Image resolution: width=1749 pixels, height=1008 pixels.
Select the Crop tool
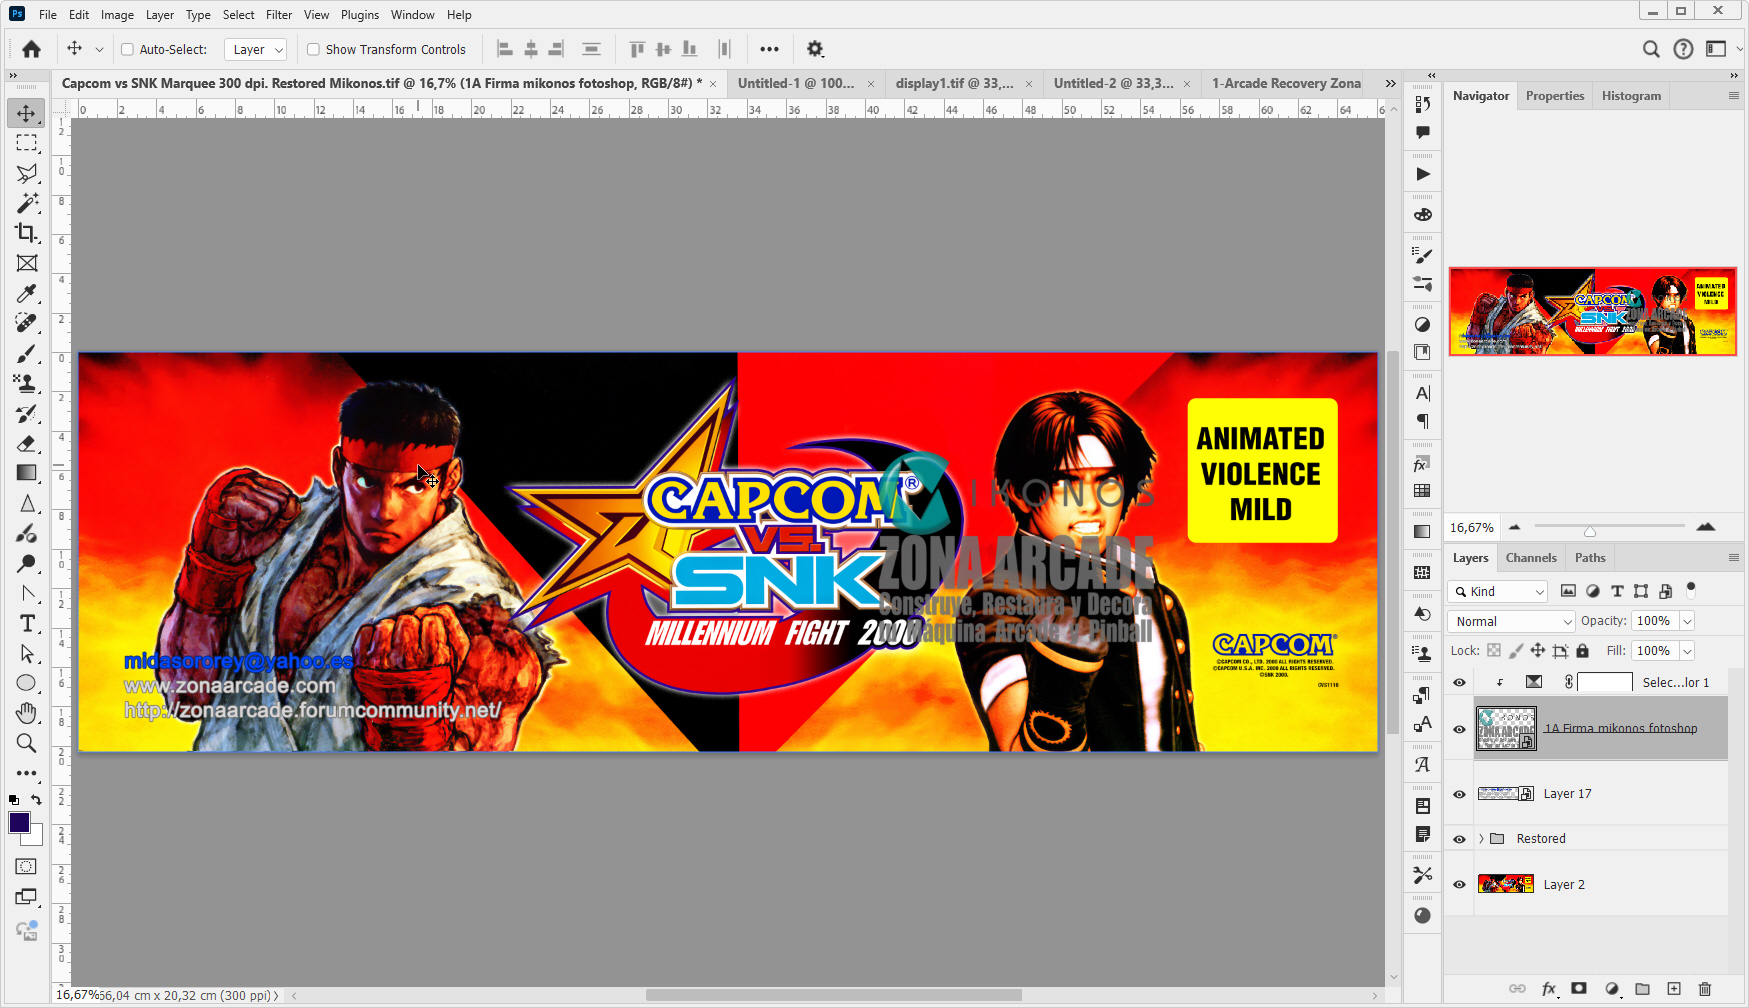click(x=27, y=233)
